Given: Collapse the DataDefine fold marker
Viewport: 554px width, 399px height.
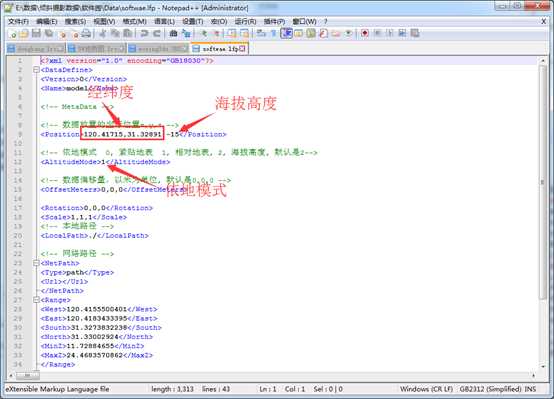Looking at the screenshot, I should pos(36,70).
